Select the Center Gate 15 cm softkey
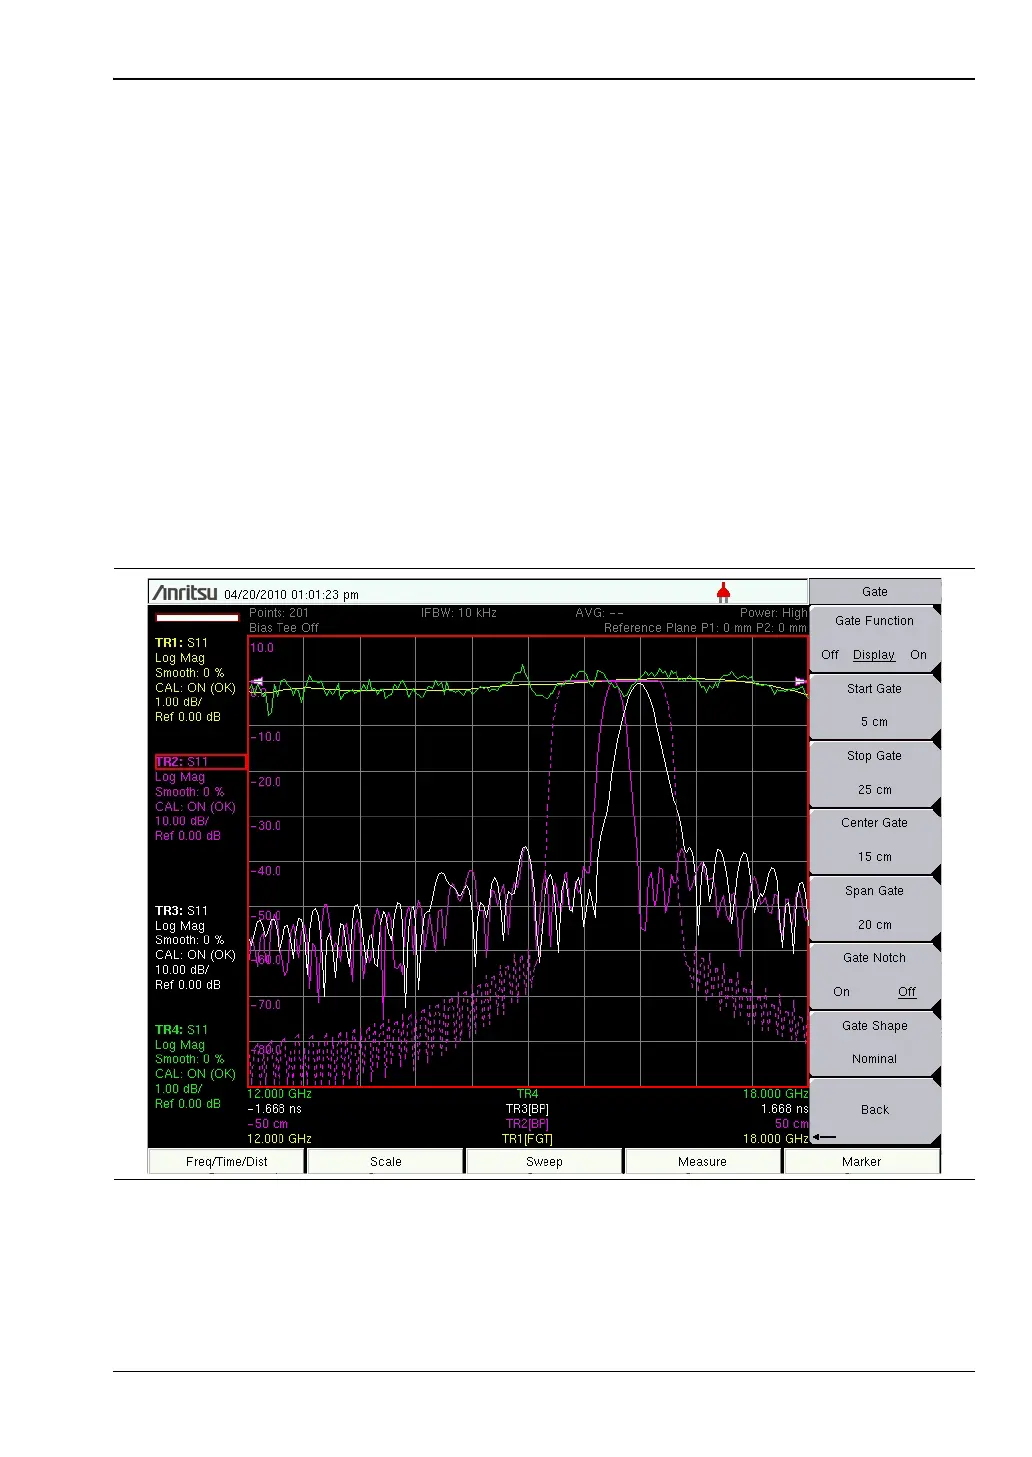The height and width of the screenshot is (1457, 1032). coord(874,840)
